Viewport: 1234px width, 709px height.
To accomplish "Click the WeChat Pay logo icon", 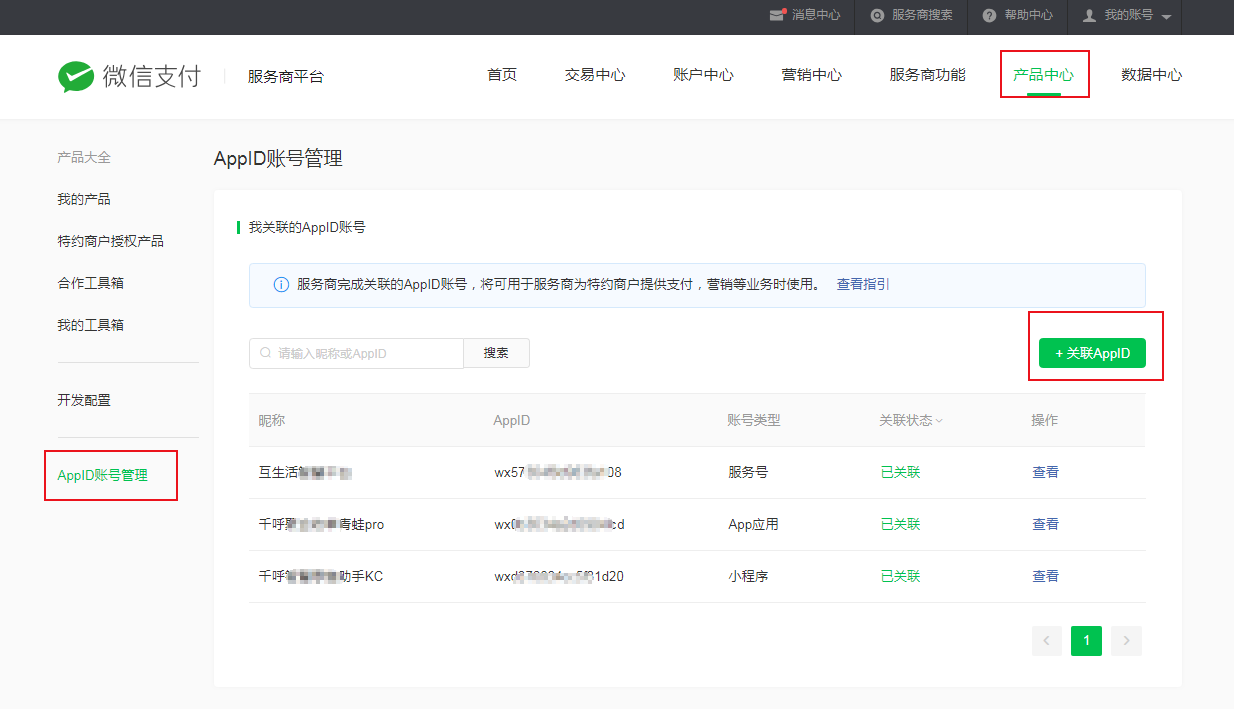I will tap(76, 76).
